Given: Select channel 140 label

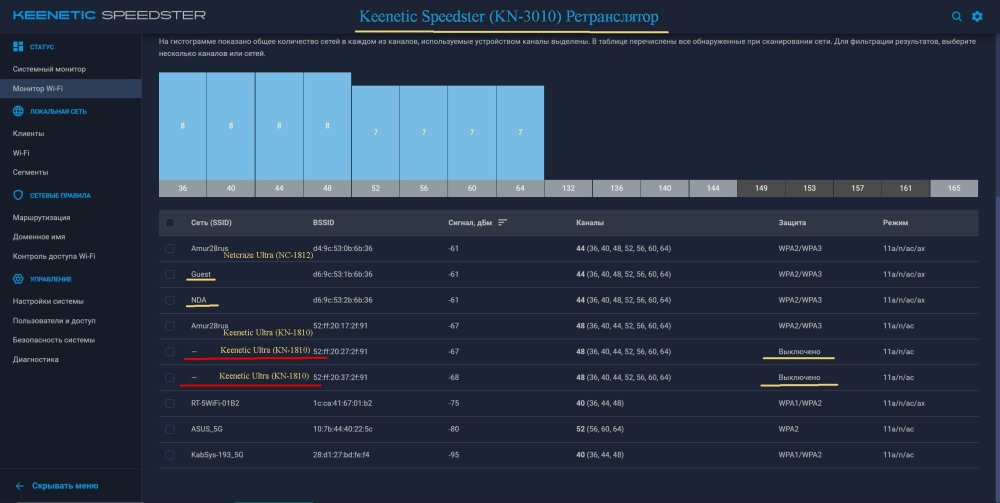Looking at the screenshot, I should (665, 188).
